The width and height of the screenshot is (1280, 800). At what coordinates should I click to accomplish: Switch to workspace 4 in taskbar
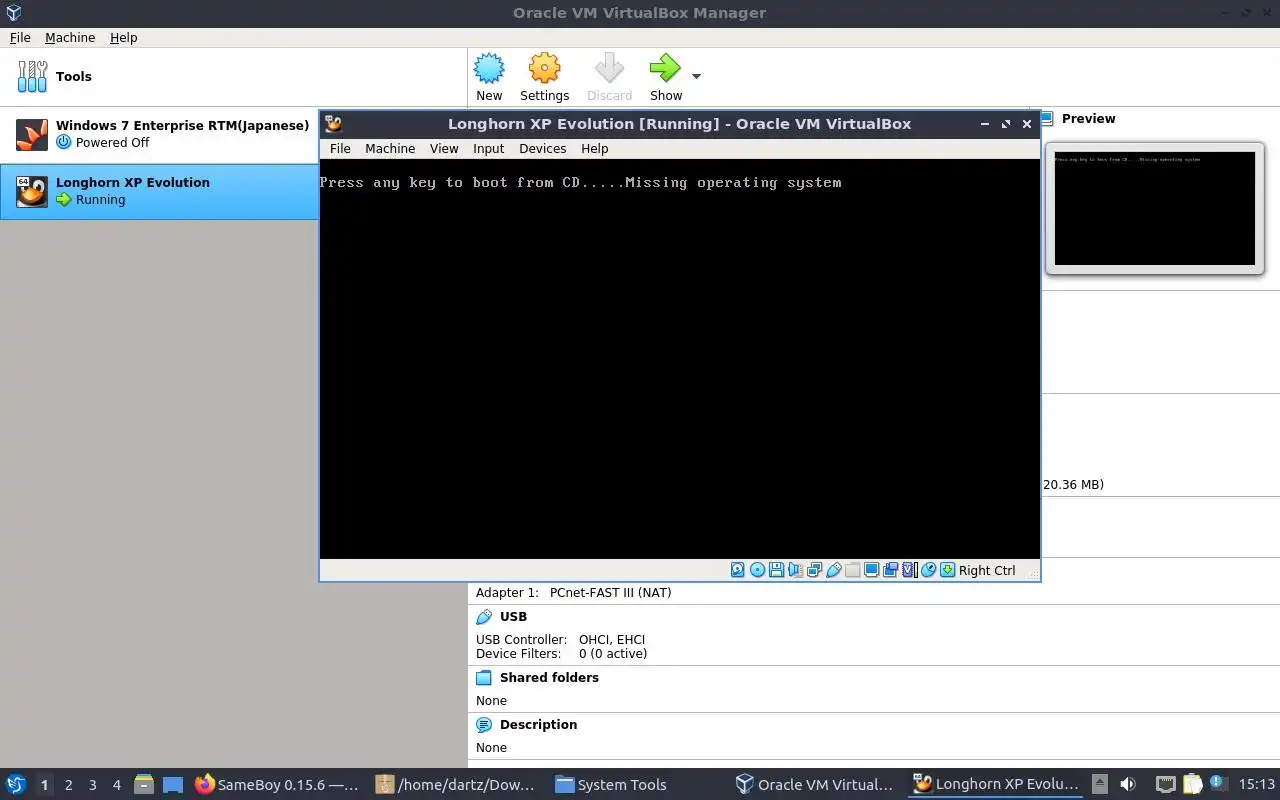[x=116, y=785]
